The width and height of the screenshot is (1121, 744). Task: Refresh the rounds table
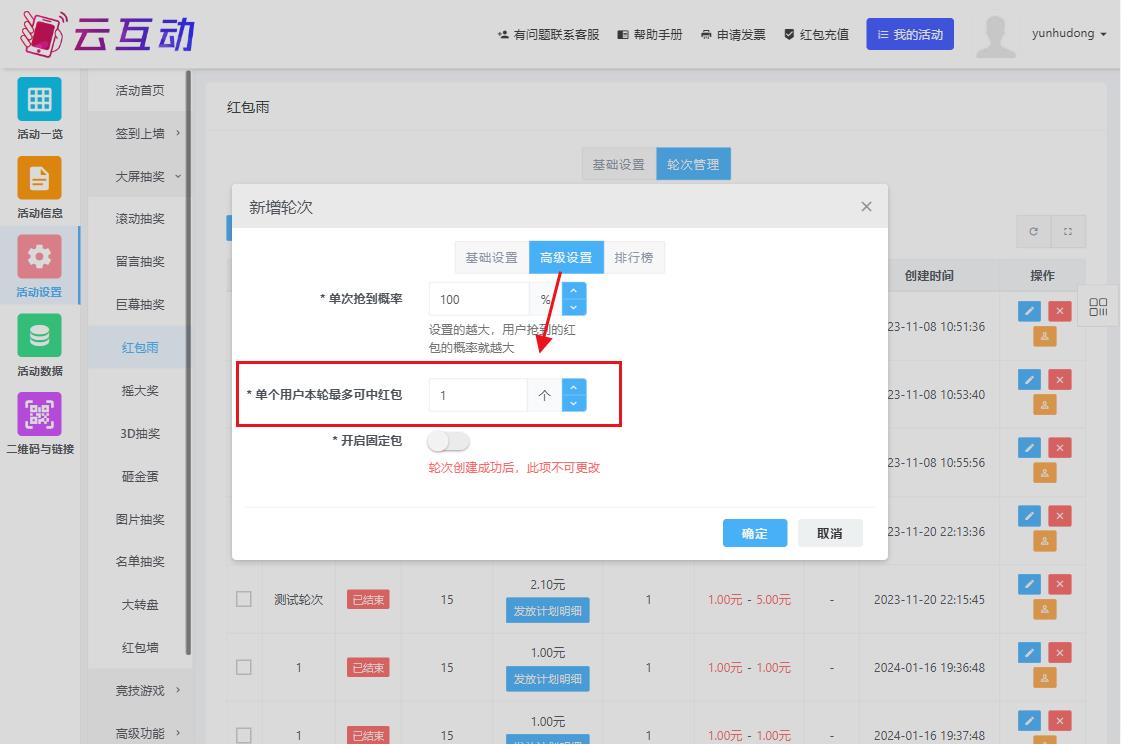[x=1033, y=231]
